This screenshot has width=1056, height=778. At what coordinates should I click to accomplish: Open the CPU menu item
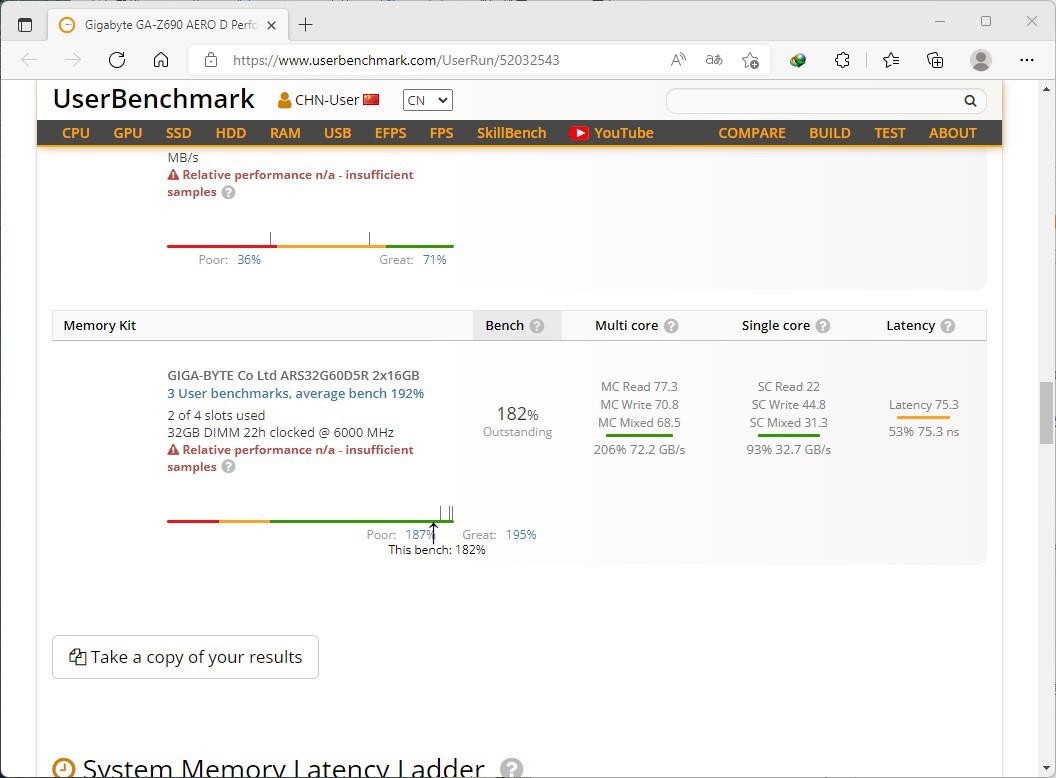coord(76,133)
